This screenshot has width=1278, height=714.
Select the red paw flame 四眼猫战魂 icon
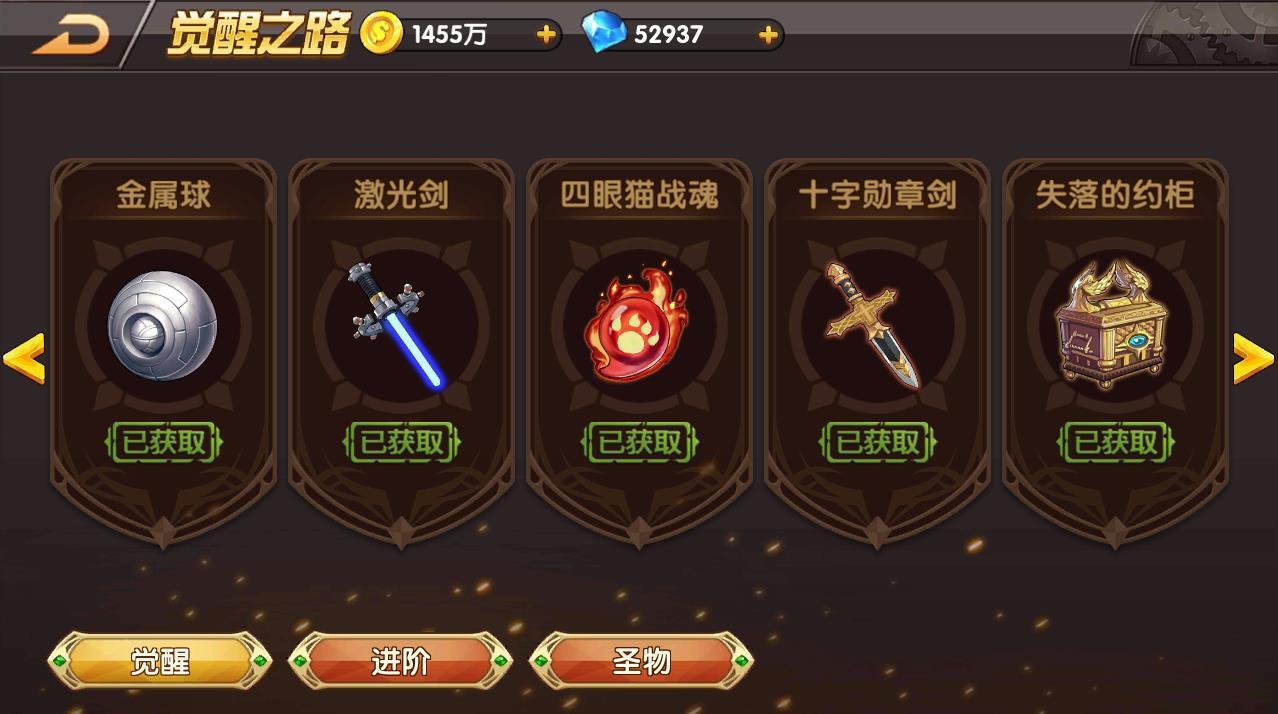pos(638,323)
